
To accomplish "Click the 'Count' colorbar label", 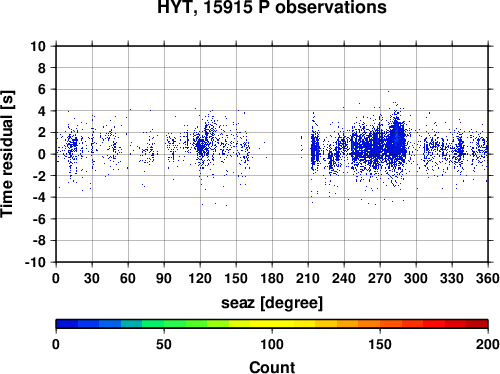I will tap(272, 367).
